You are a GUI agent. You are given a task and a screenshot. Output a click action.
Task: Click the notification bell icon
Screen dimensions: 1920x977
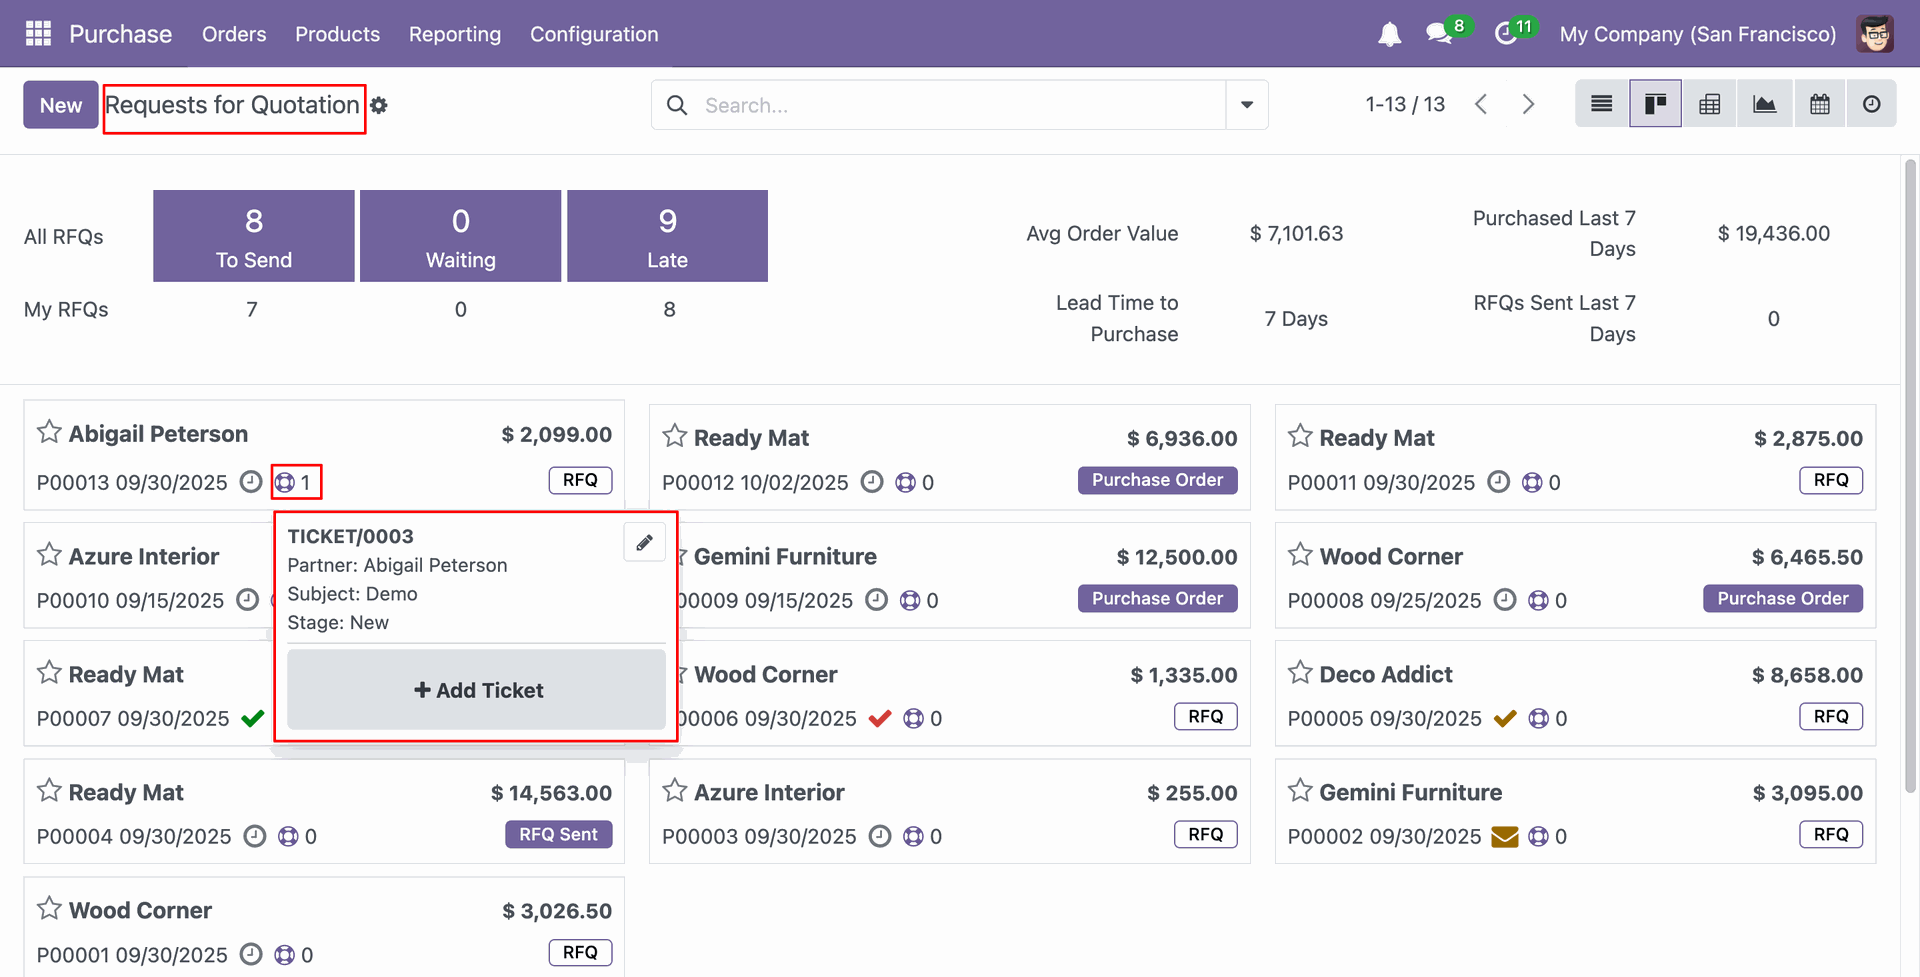tap(1389, 35)
